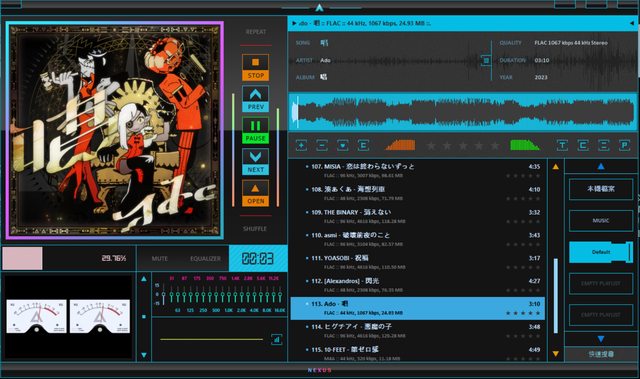Toggle SHUFFLE mode

tap(255, 229)
